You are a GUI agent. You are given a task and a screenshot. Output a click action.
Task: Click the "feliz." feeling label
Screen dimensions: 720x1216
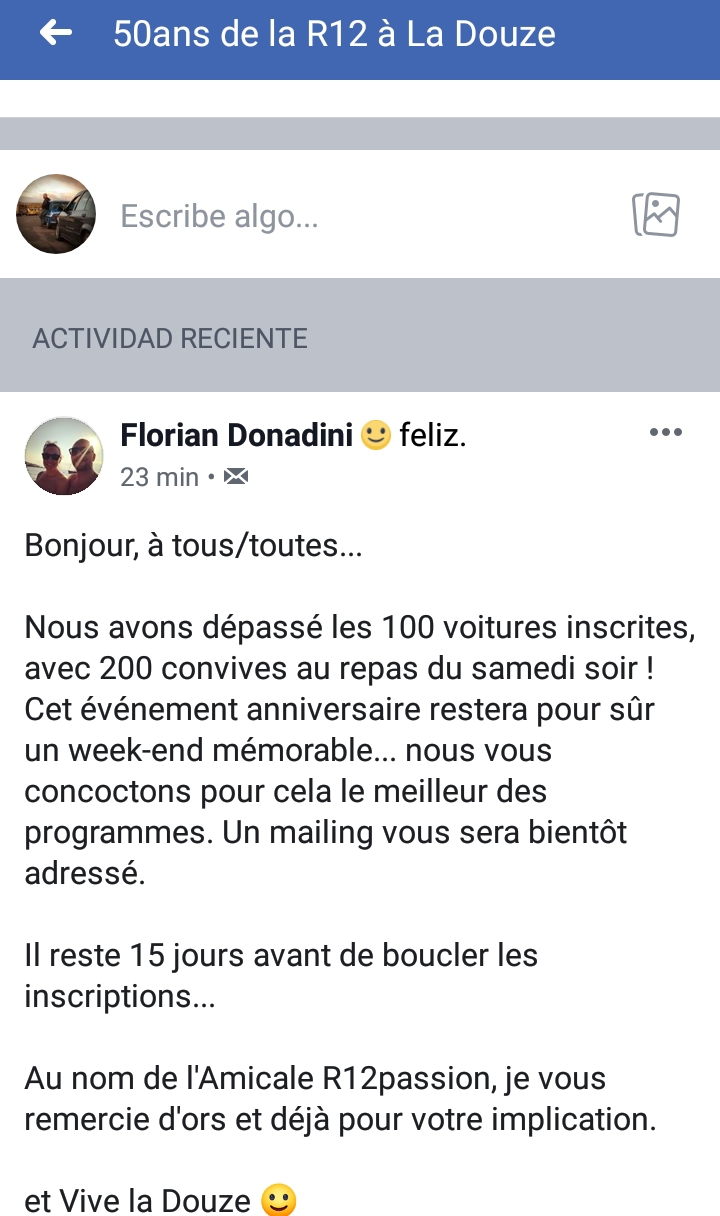pos(433,436)
